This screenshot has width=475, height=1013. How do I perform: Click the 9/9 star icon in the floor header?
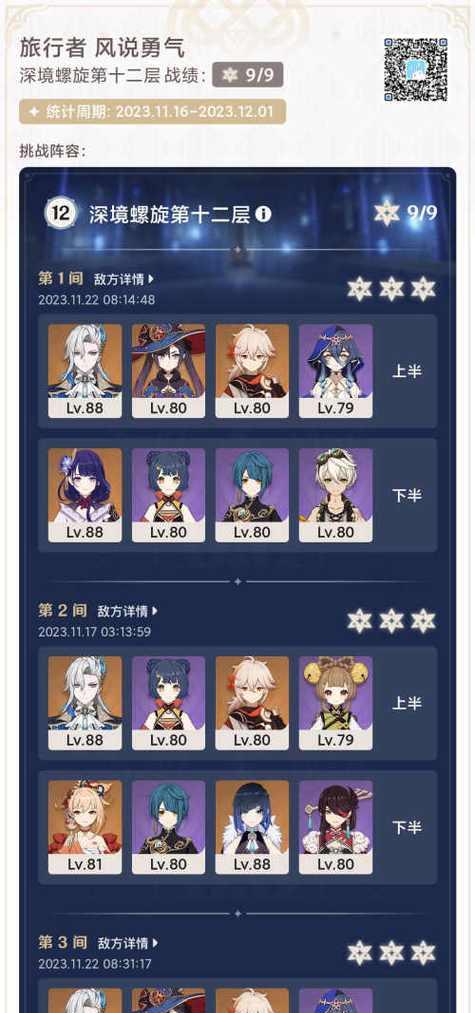pos(387,213)
